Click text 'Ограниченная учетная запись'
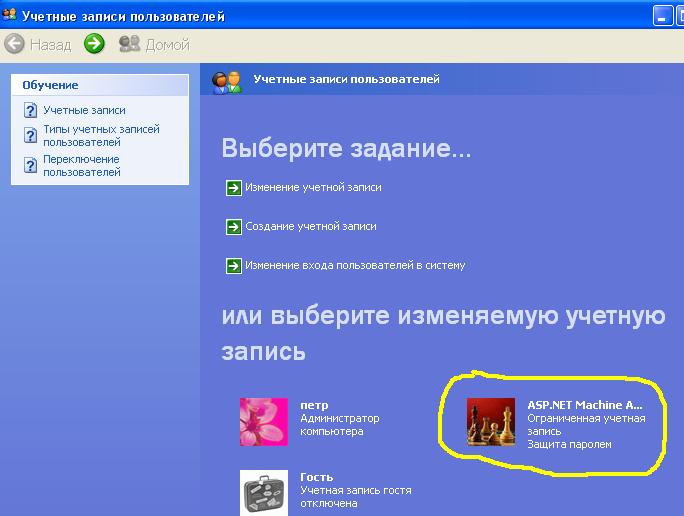Viewport: 684px width, 516px height. (x=586, y=425)
